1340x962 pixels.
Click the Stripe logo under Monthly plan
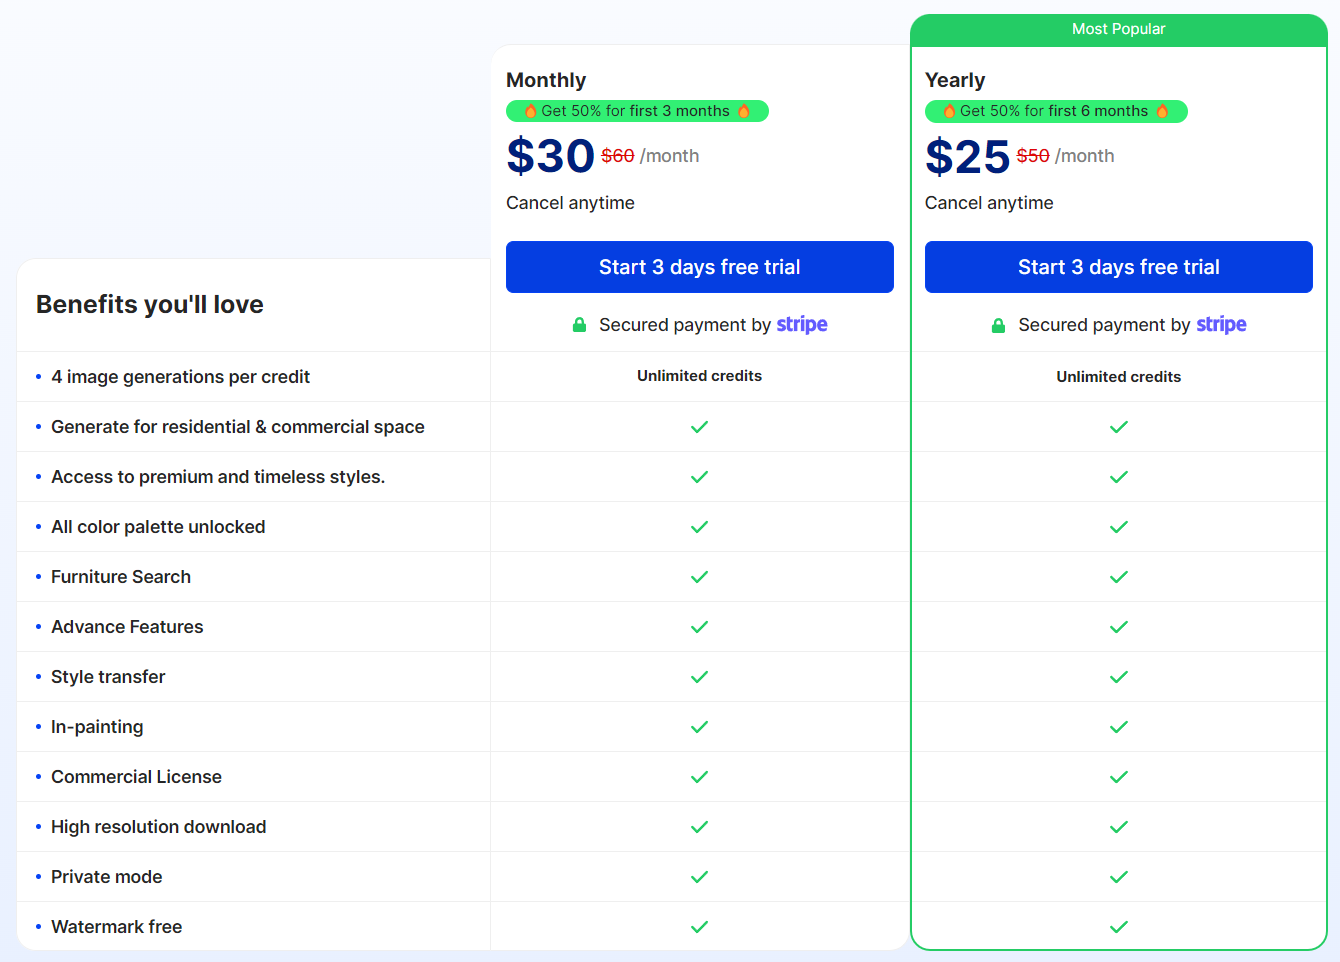pos(802,324)
